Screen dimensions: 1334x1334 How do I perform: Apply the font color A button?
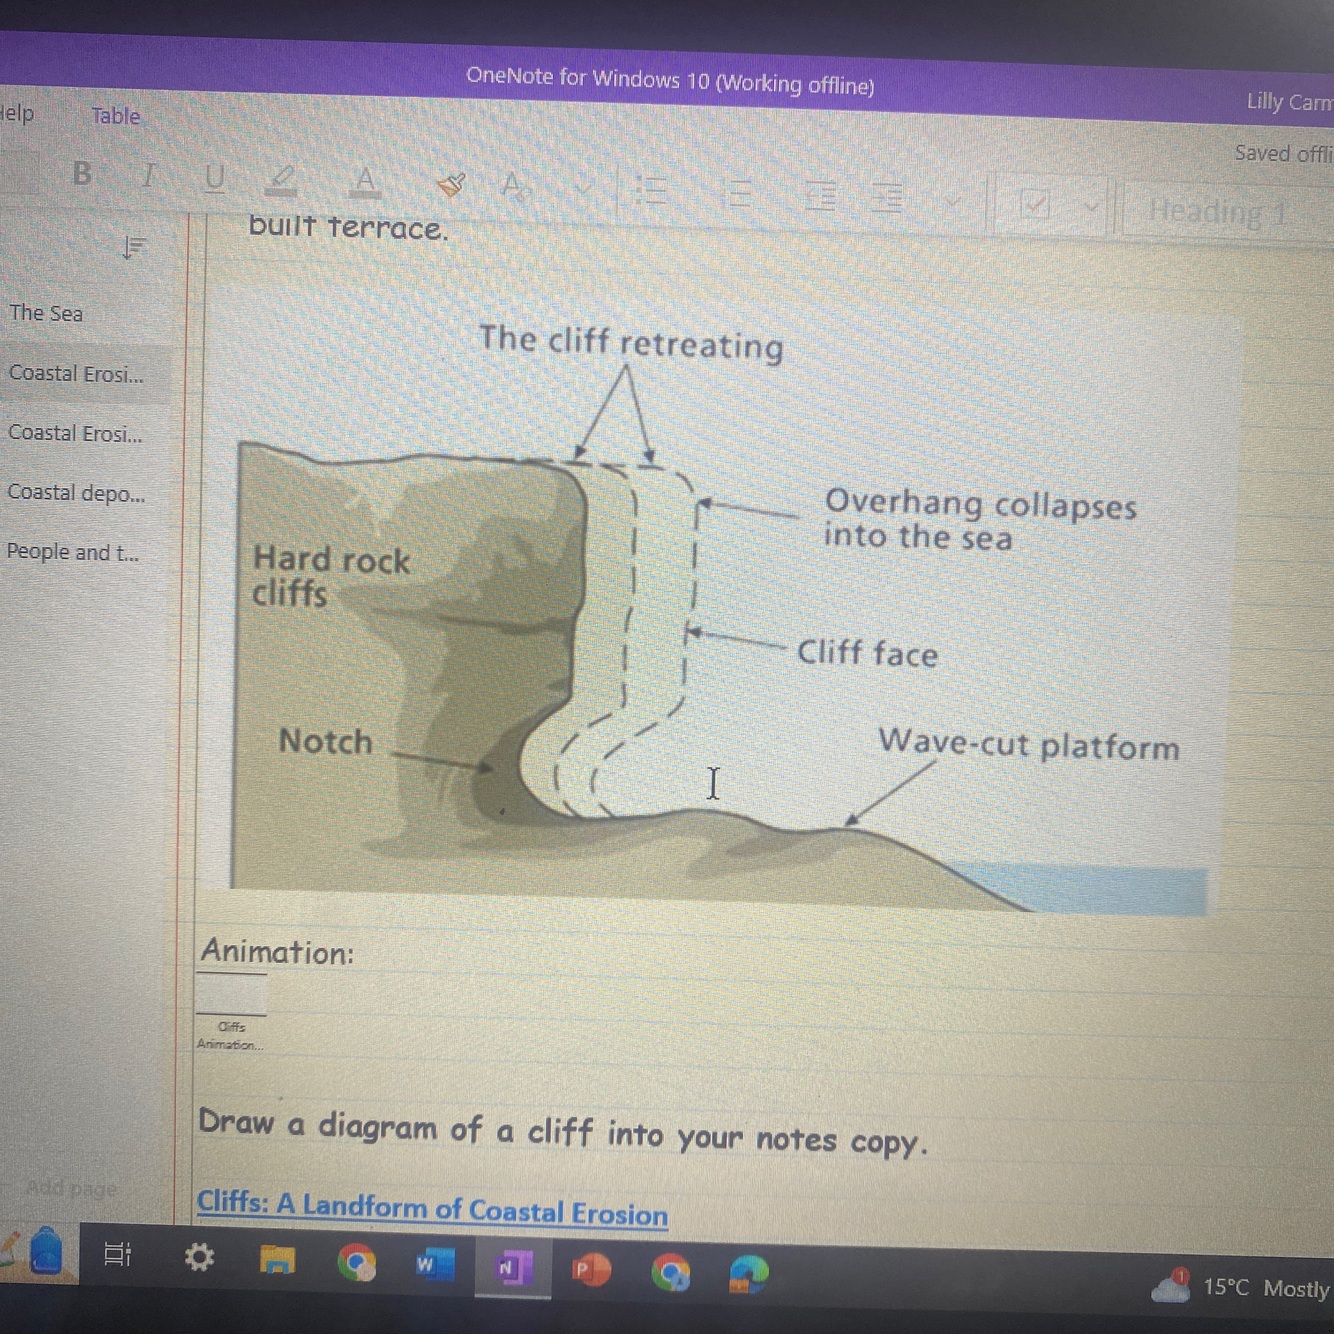click(365, 182)
